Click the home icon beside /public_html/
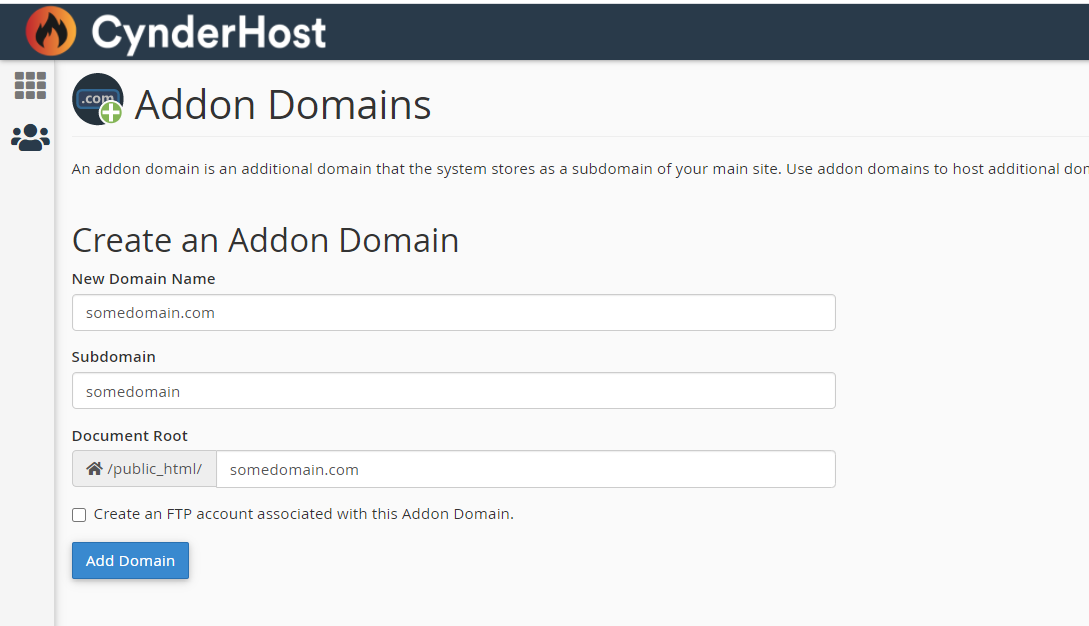Screen dimensions: 1089x626 click(94, 469)
